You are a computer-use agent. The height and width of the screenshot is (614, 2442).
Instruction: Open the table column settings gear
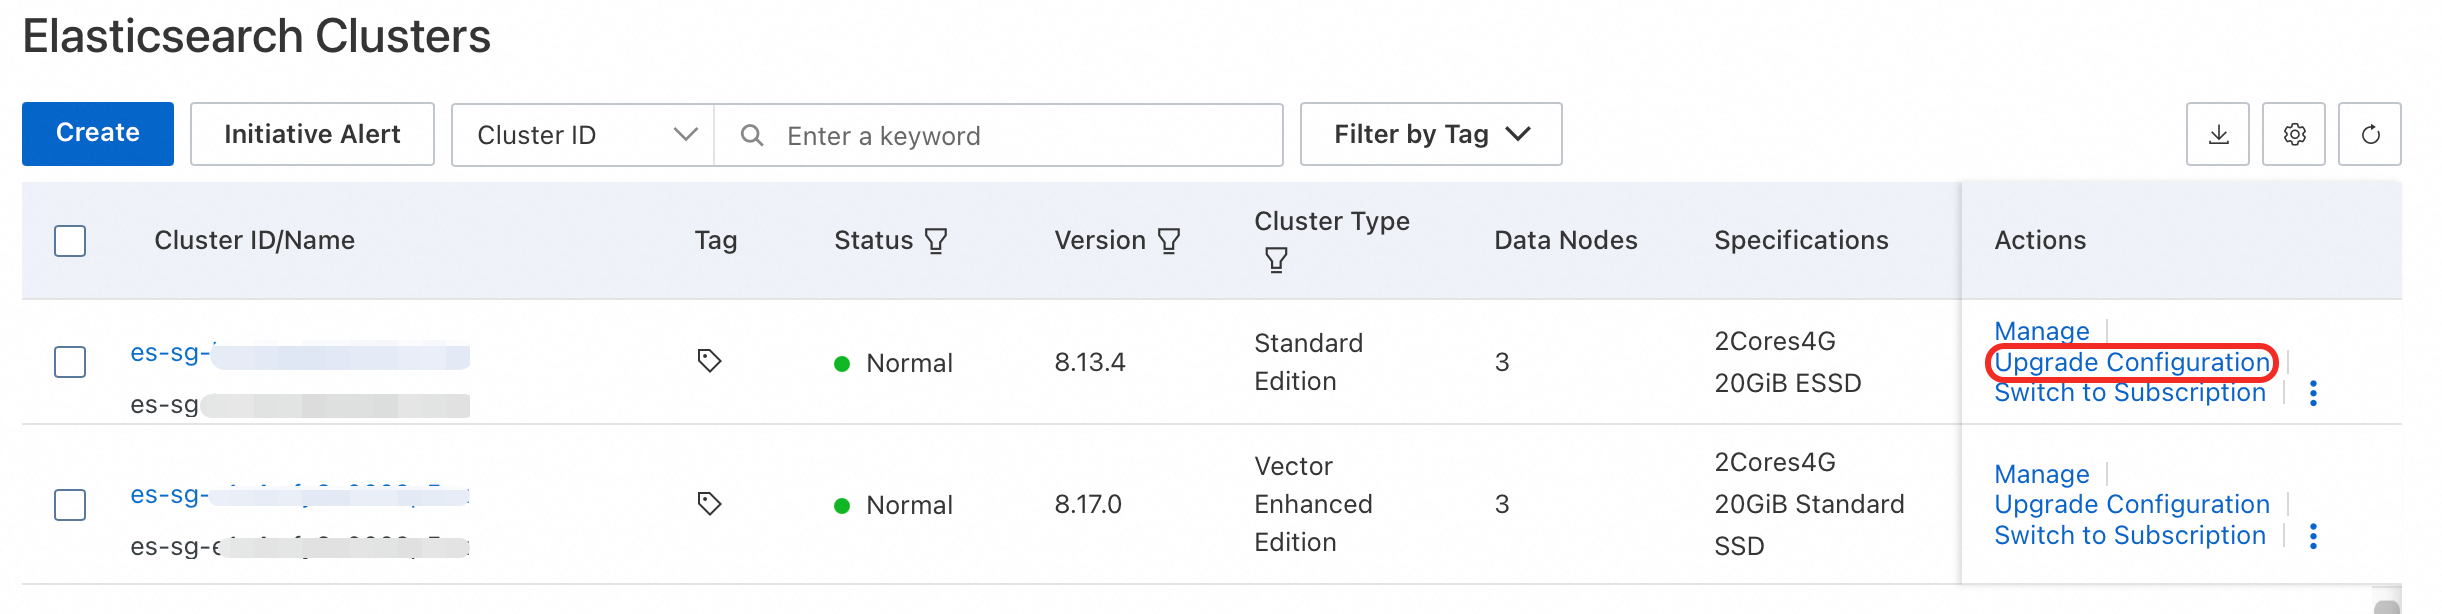[x=2294, y=134]
